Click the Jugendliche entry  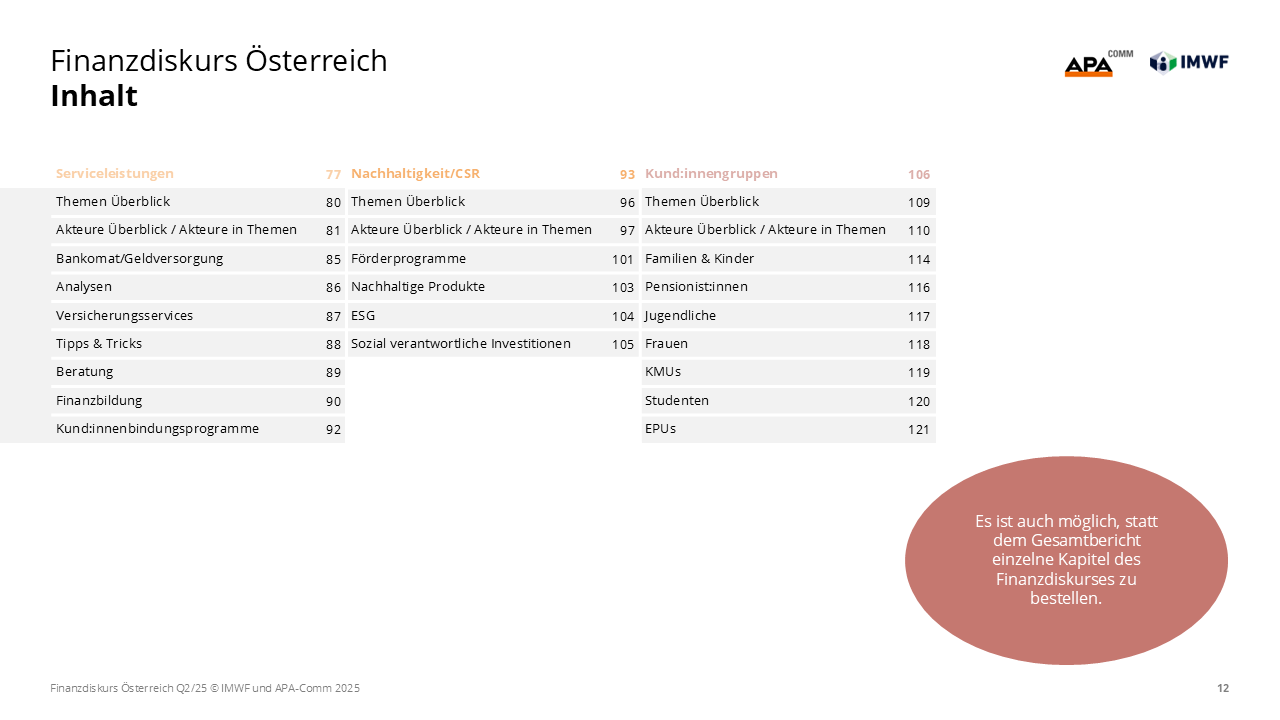point(680,315)
